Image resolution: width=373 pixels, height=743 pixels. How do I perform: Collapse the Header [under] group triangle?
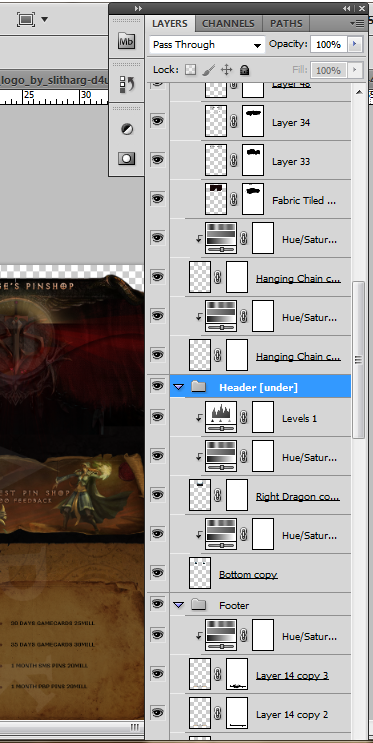[178, 387]
